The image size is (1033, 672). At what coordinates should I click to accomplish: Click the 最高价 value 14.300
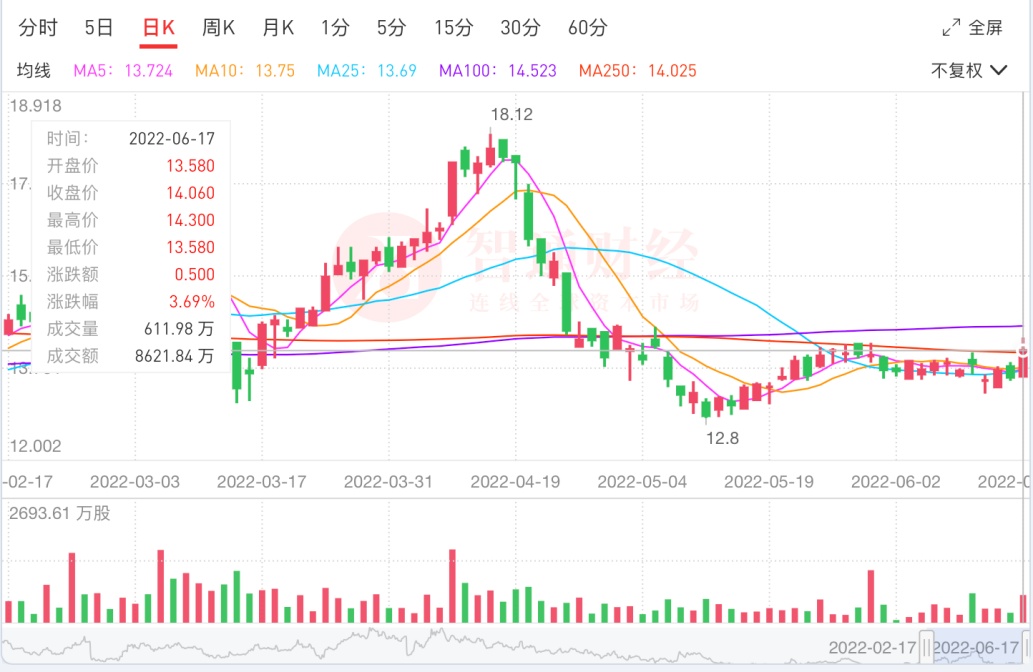[190, 220]
